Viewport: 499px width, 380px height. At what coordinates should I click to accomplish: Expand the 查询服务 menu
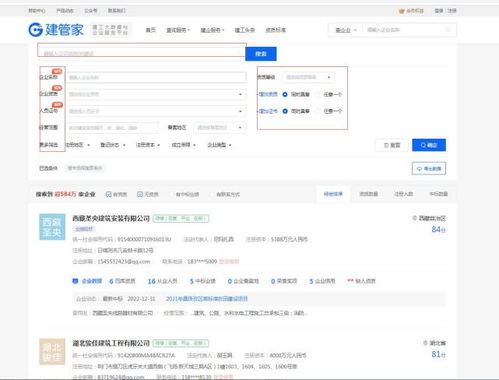(178, 30)
